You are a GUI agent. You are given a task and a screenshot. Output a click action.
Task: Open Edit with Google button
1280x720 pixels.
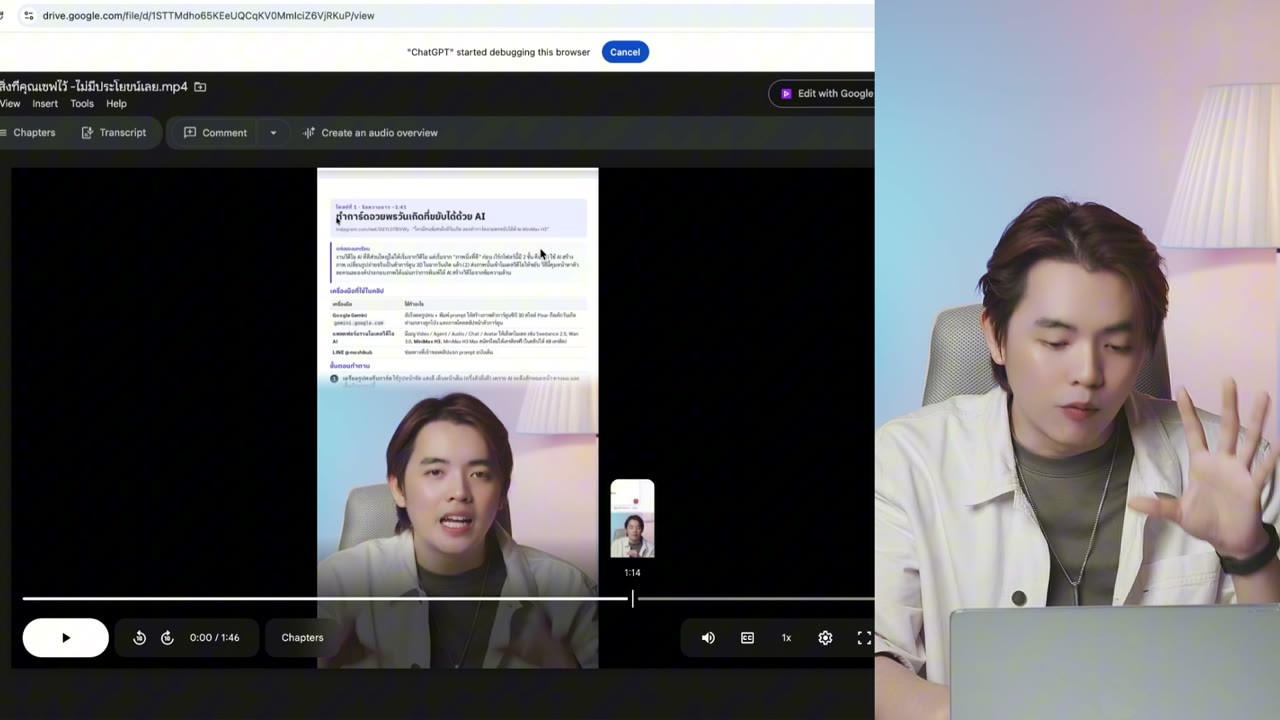[x=824, y=94]
